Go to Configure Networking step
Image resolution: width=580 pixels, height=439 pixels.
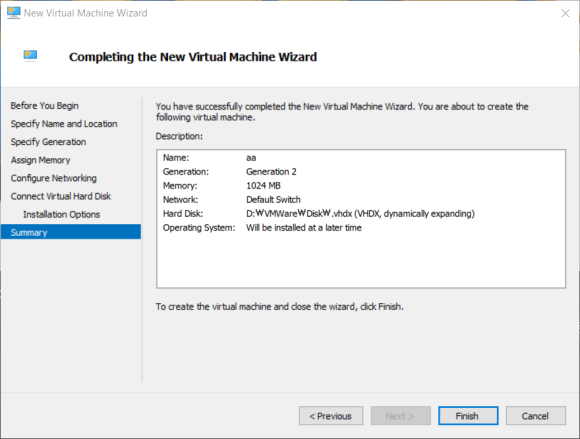(x=54, y=178)
